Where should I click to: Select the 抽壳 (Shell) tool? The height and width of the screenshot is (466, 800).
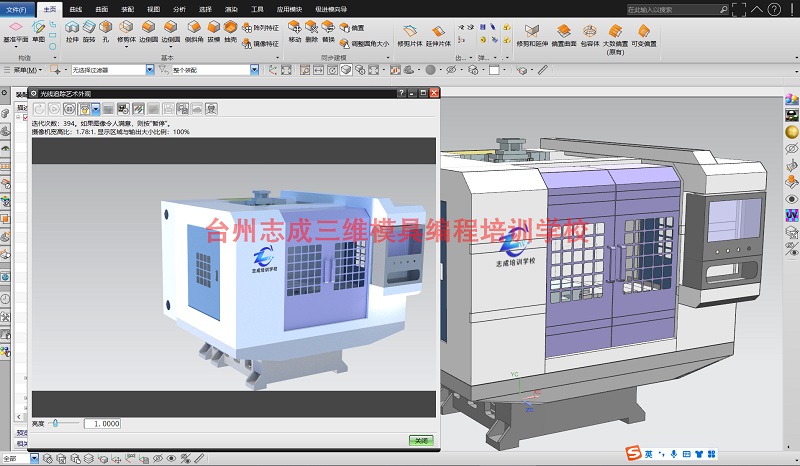[231, 31]
